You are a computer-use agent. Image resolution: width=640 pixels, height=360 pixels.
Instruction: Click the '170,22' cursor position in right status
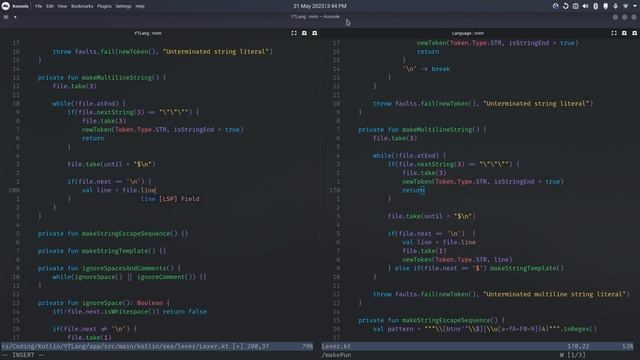tap(578, 346)
